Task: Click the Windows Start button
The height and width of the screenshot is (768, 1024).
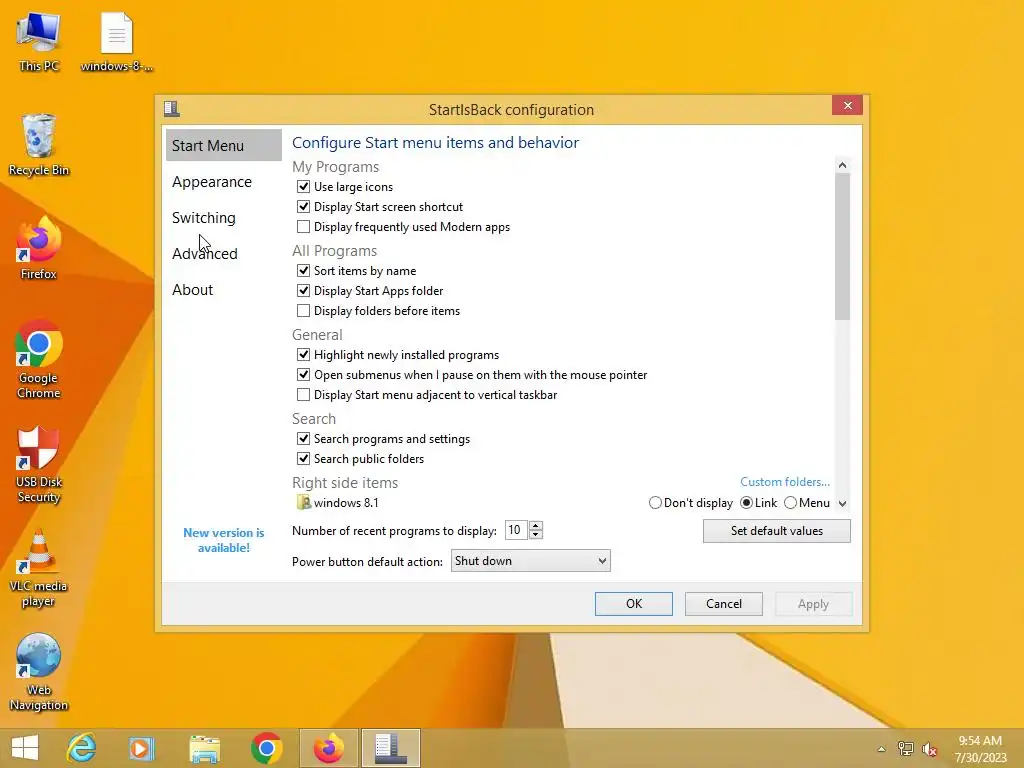Action: (x=25, y=748)
